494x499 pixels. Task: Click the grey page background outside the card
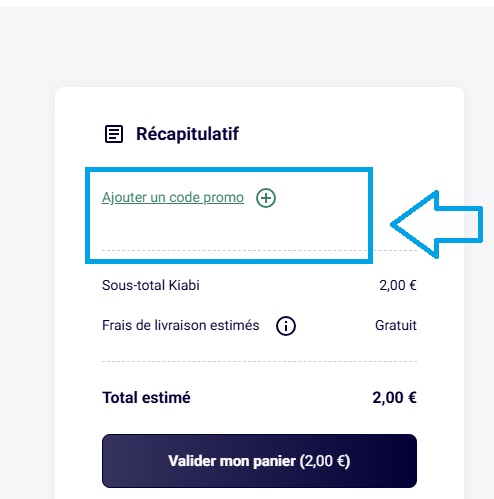[27, 233]
